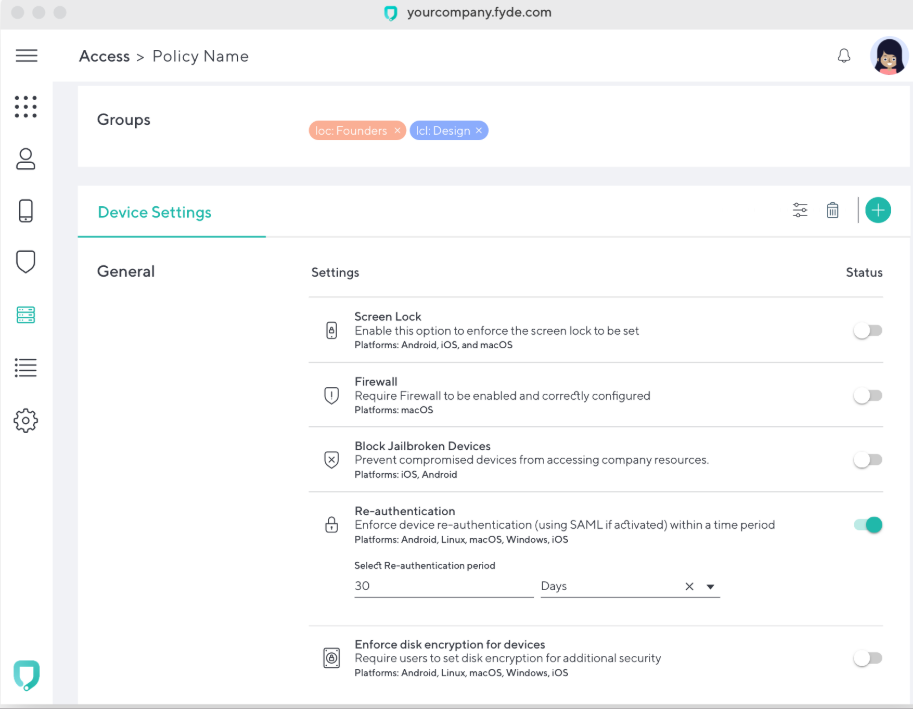Enable Block Jailbroken Devices toggle
This screenshot has width=913, height=709.
pos(867,460)
